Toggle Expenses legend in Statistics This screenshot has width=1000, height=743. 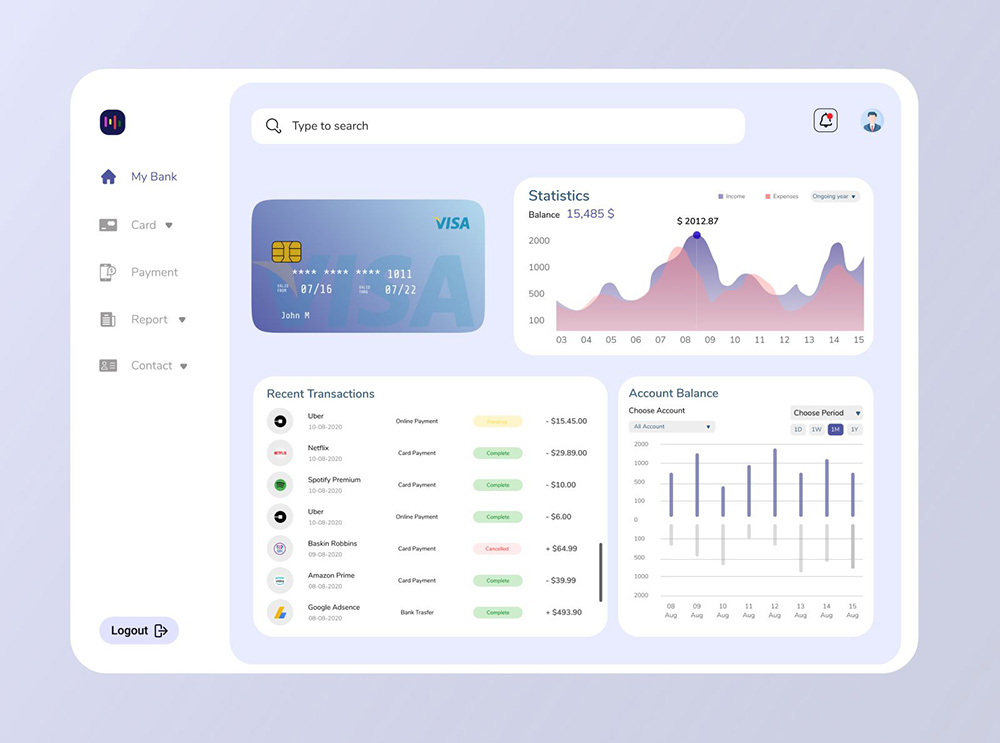(782, 196)
